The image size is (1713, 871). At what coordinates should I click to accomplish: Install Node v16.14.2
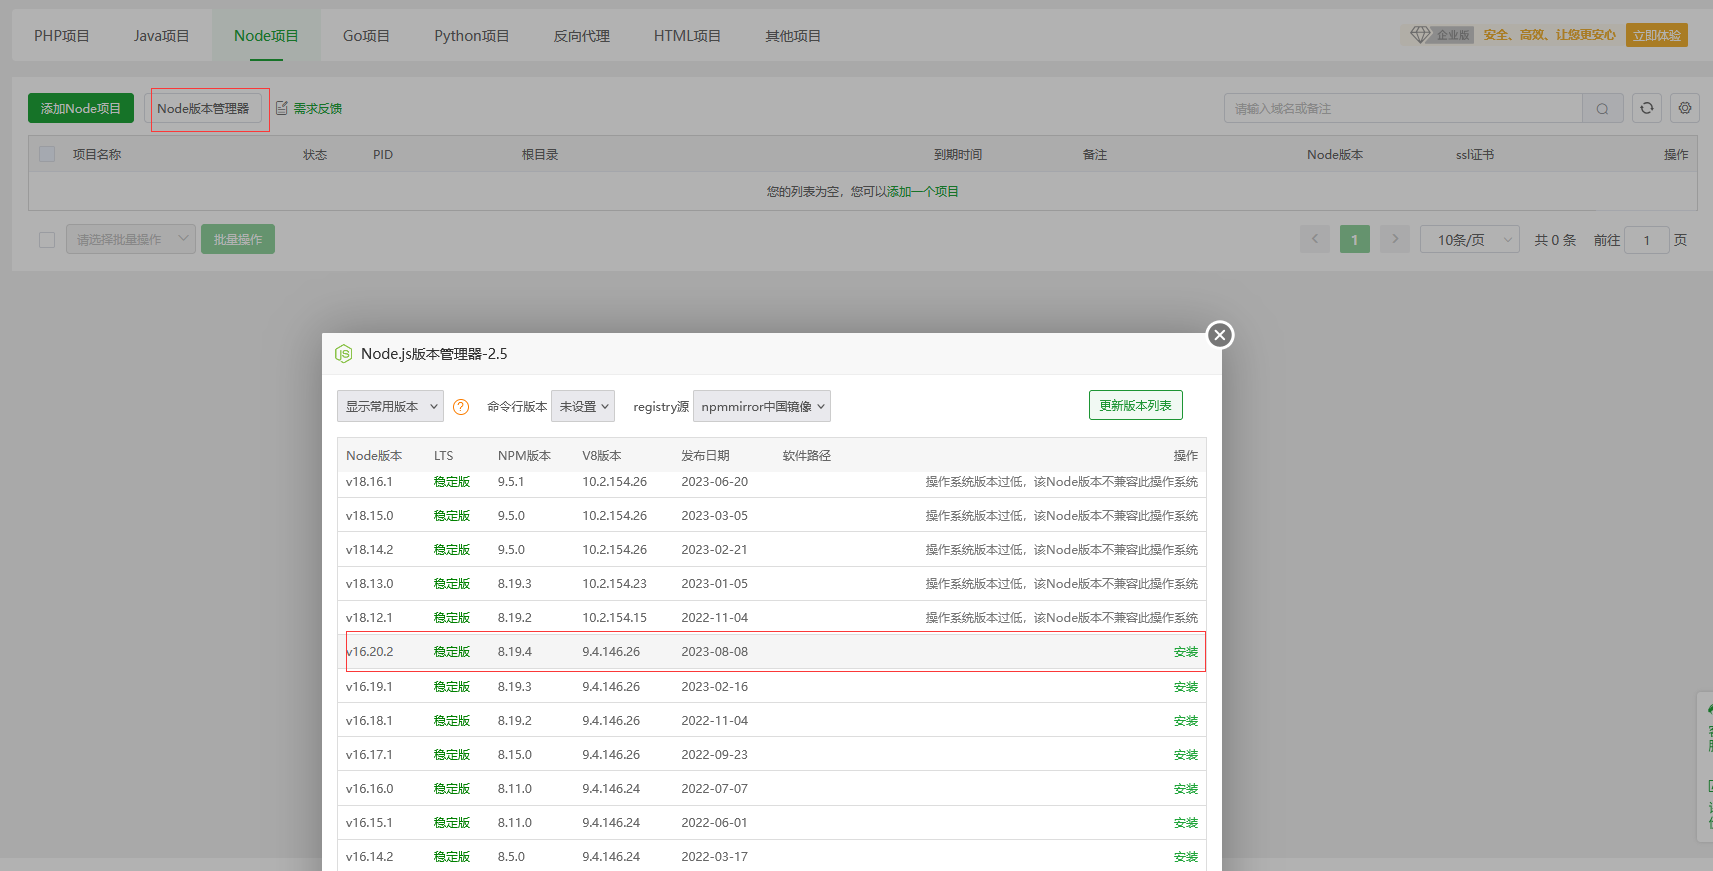[1186, 857]
